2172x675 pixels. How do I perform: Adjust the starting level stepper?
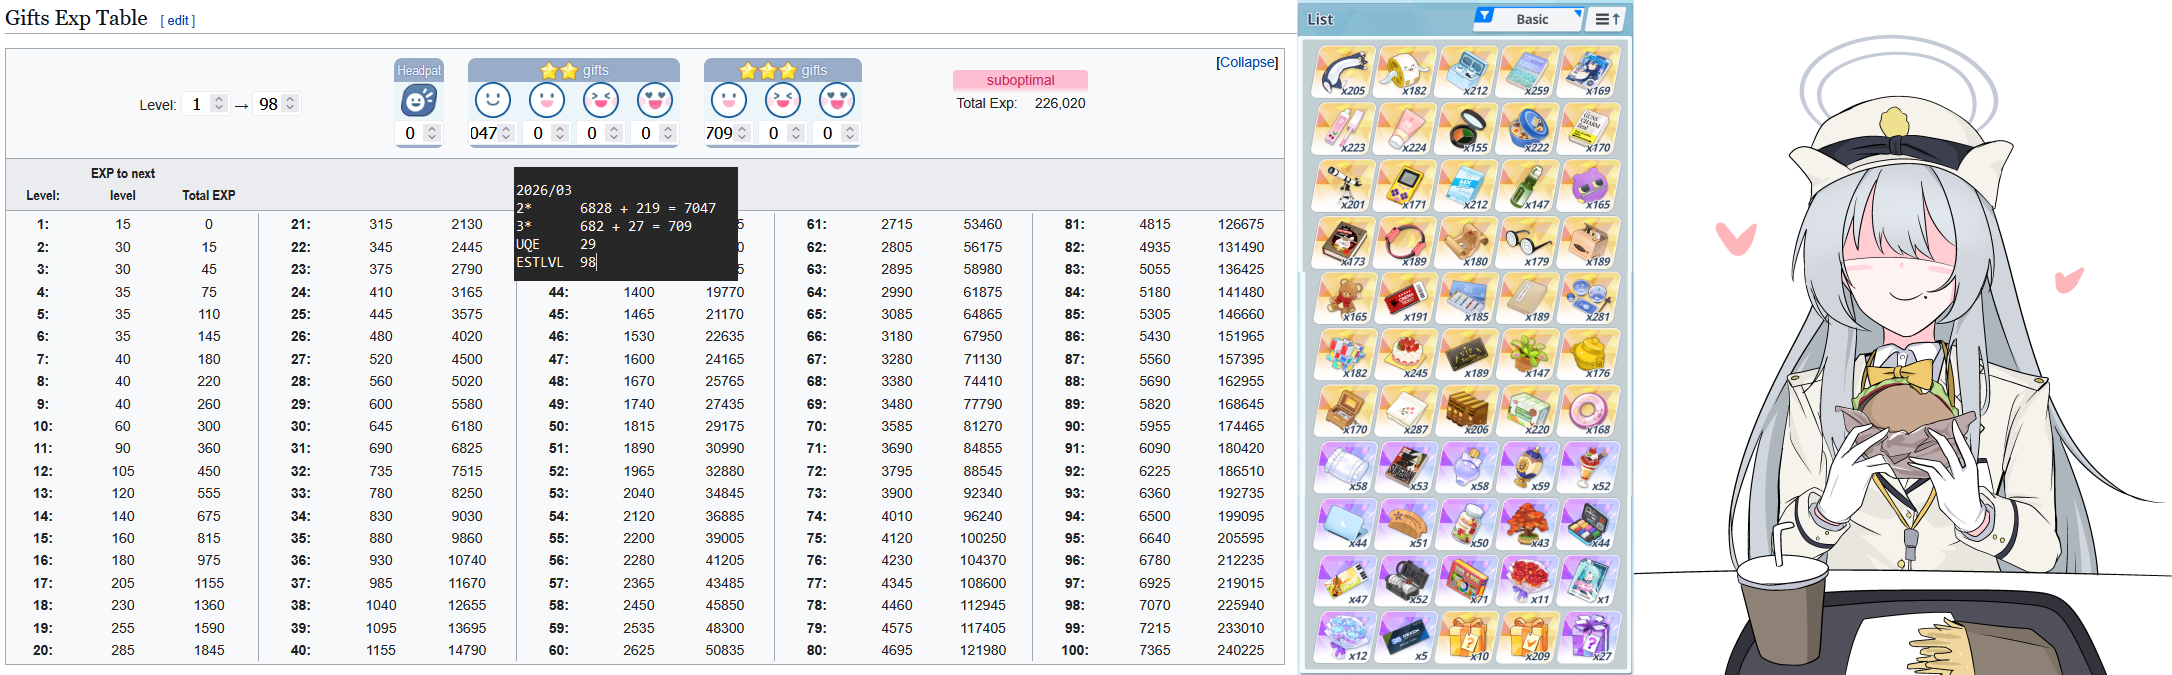click(219, 104)
